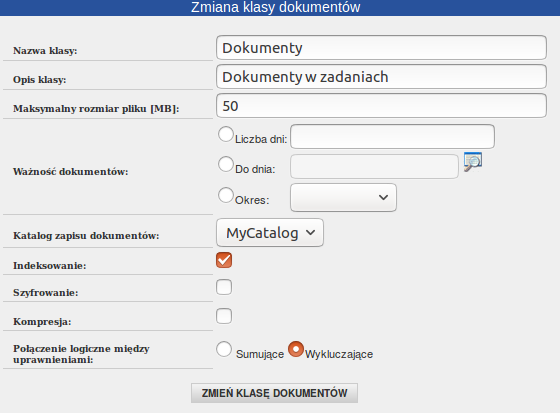Image resolution: width=560 pixels, height=413 pixels.
Task: Enable the Szyfrowanie checkbox
Action: coord(224,287)
